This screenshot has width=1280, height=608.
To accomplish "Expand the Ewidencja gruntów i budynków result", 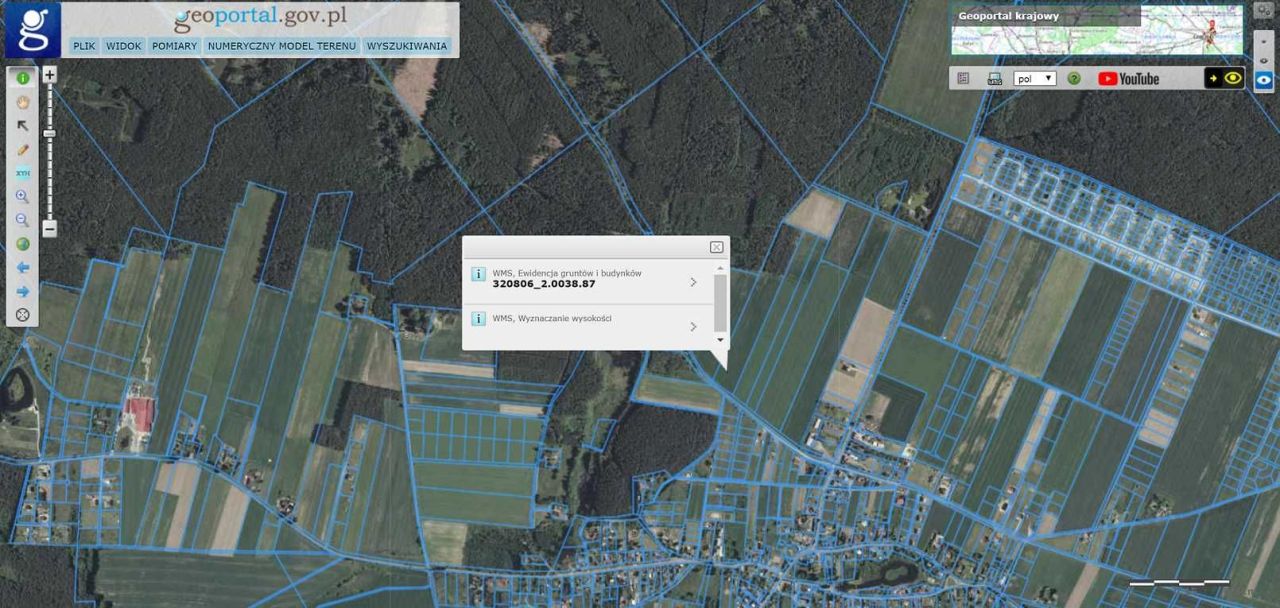I will (x=693, y=282).
